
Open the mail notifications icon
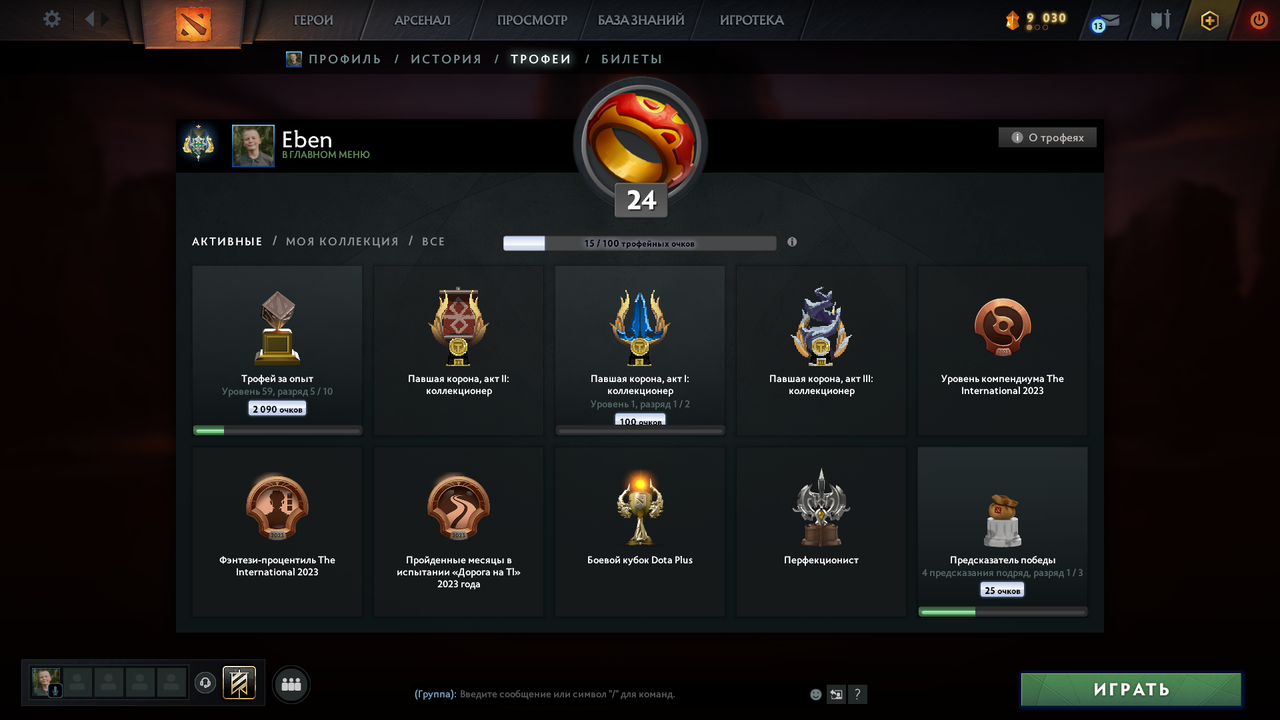click(1105, 21)
